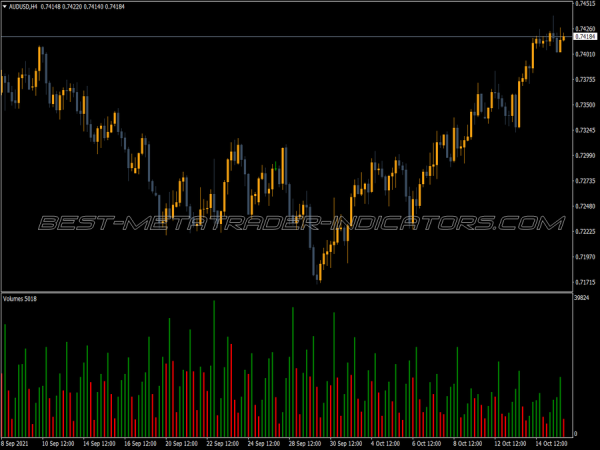Click the 14 Oct 12:00 time label
Viewport: 600px width, 450px height.
click(x=551, y=444)
